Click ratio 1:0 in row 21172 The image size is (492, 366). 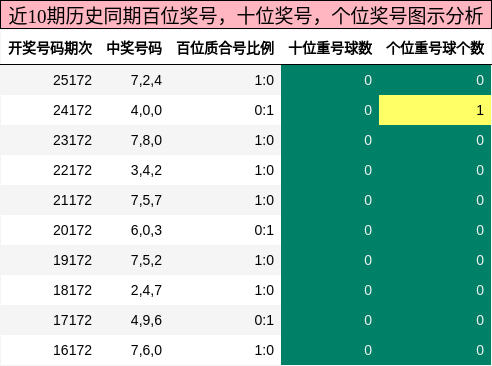[x=264, y=200]
